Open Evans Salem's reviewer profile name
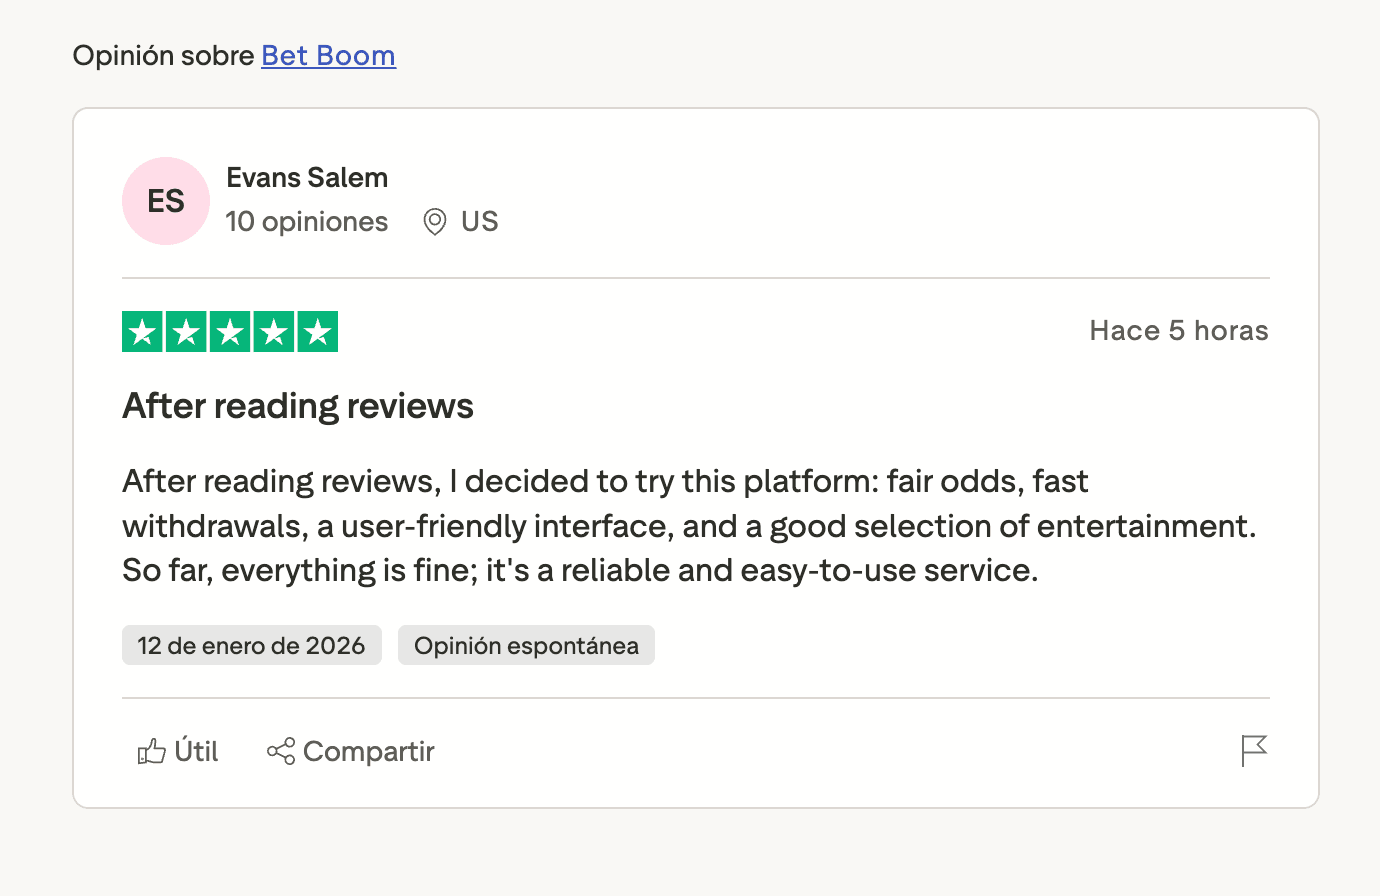Viewport: 1380px width, 896px height. [307, 178]
